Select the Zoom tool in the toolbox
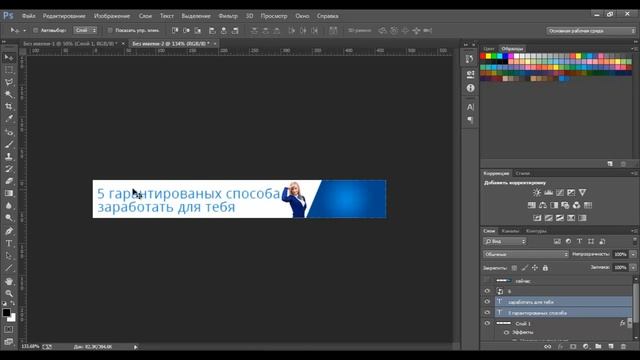The height and width of the screenshot is (360, 640). point(9,293)
